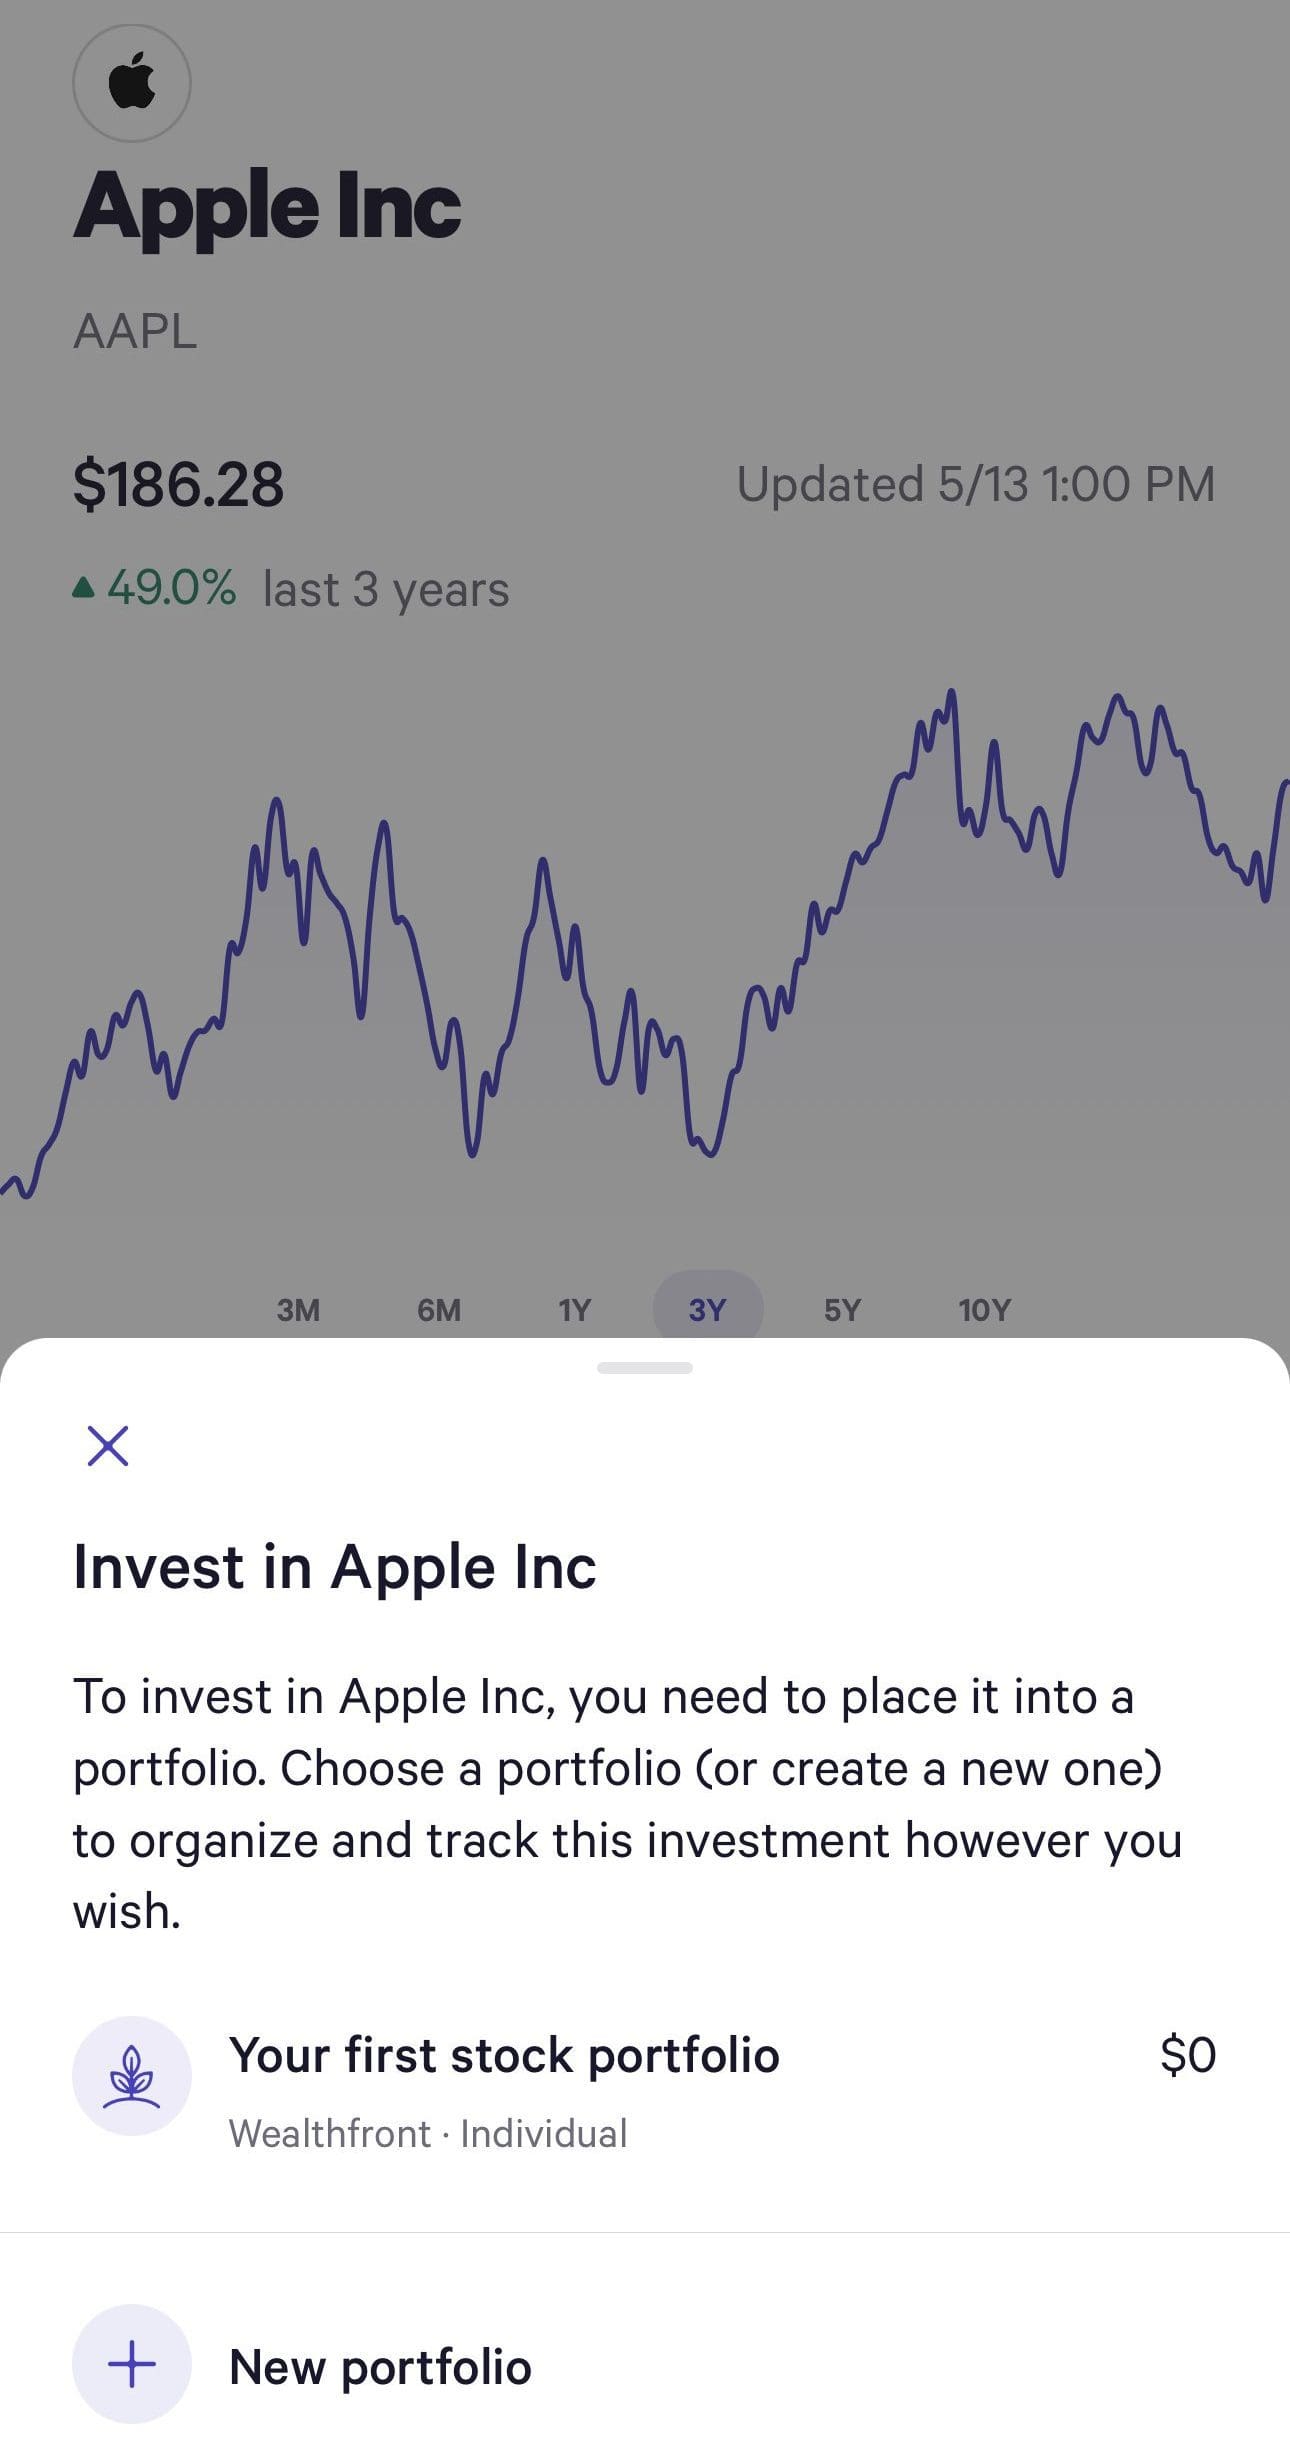The width and height of the screenshot is (1290, 2451).
Task: Show the 1Y price history
Action: coord(575,1309)
